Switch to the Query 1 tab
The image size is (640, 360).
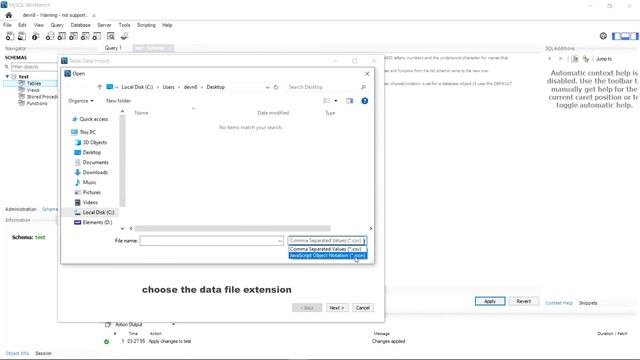[113, 48]
